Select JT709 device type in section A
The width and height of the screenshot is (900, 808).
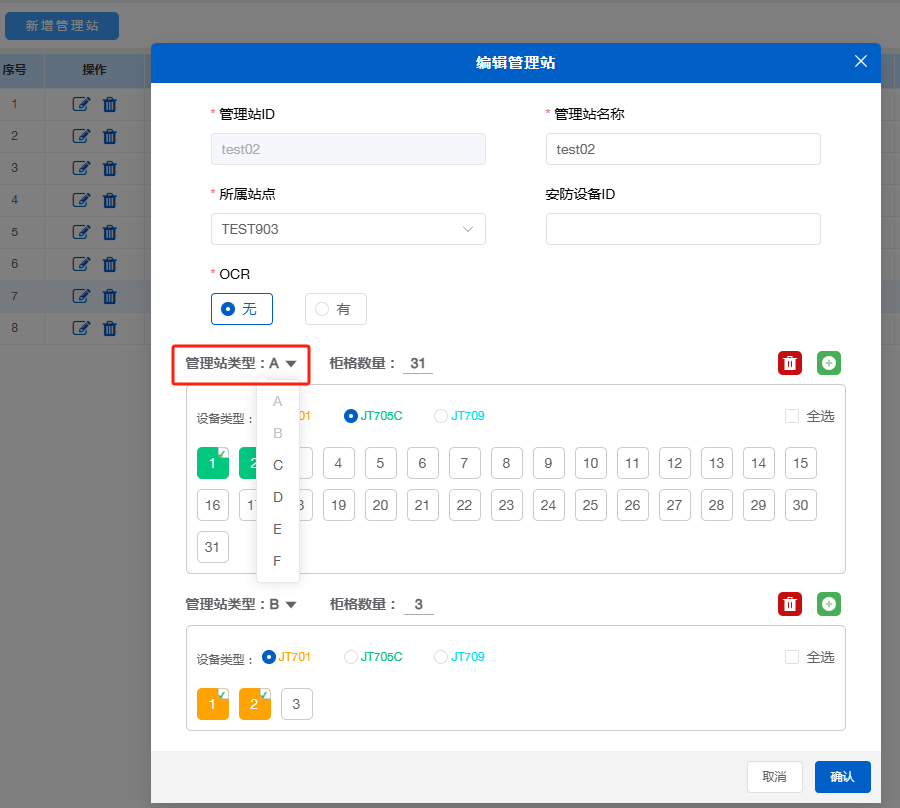(459, 416)
